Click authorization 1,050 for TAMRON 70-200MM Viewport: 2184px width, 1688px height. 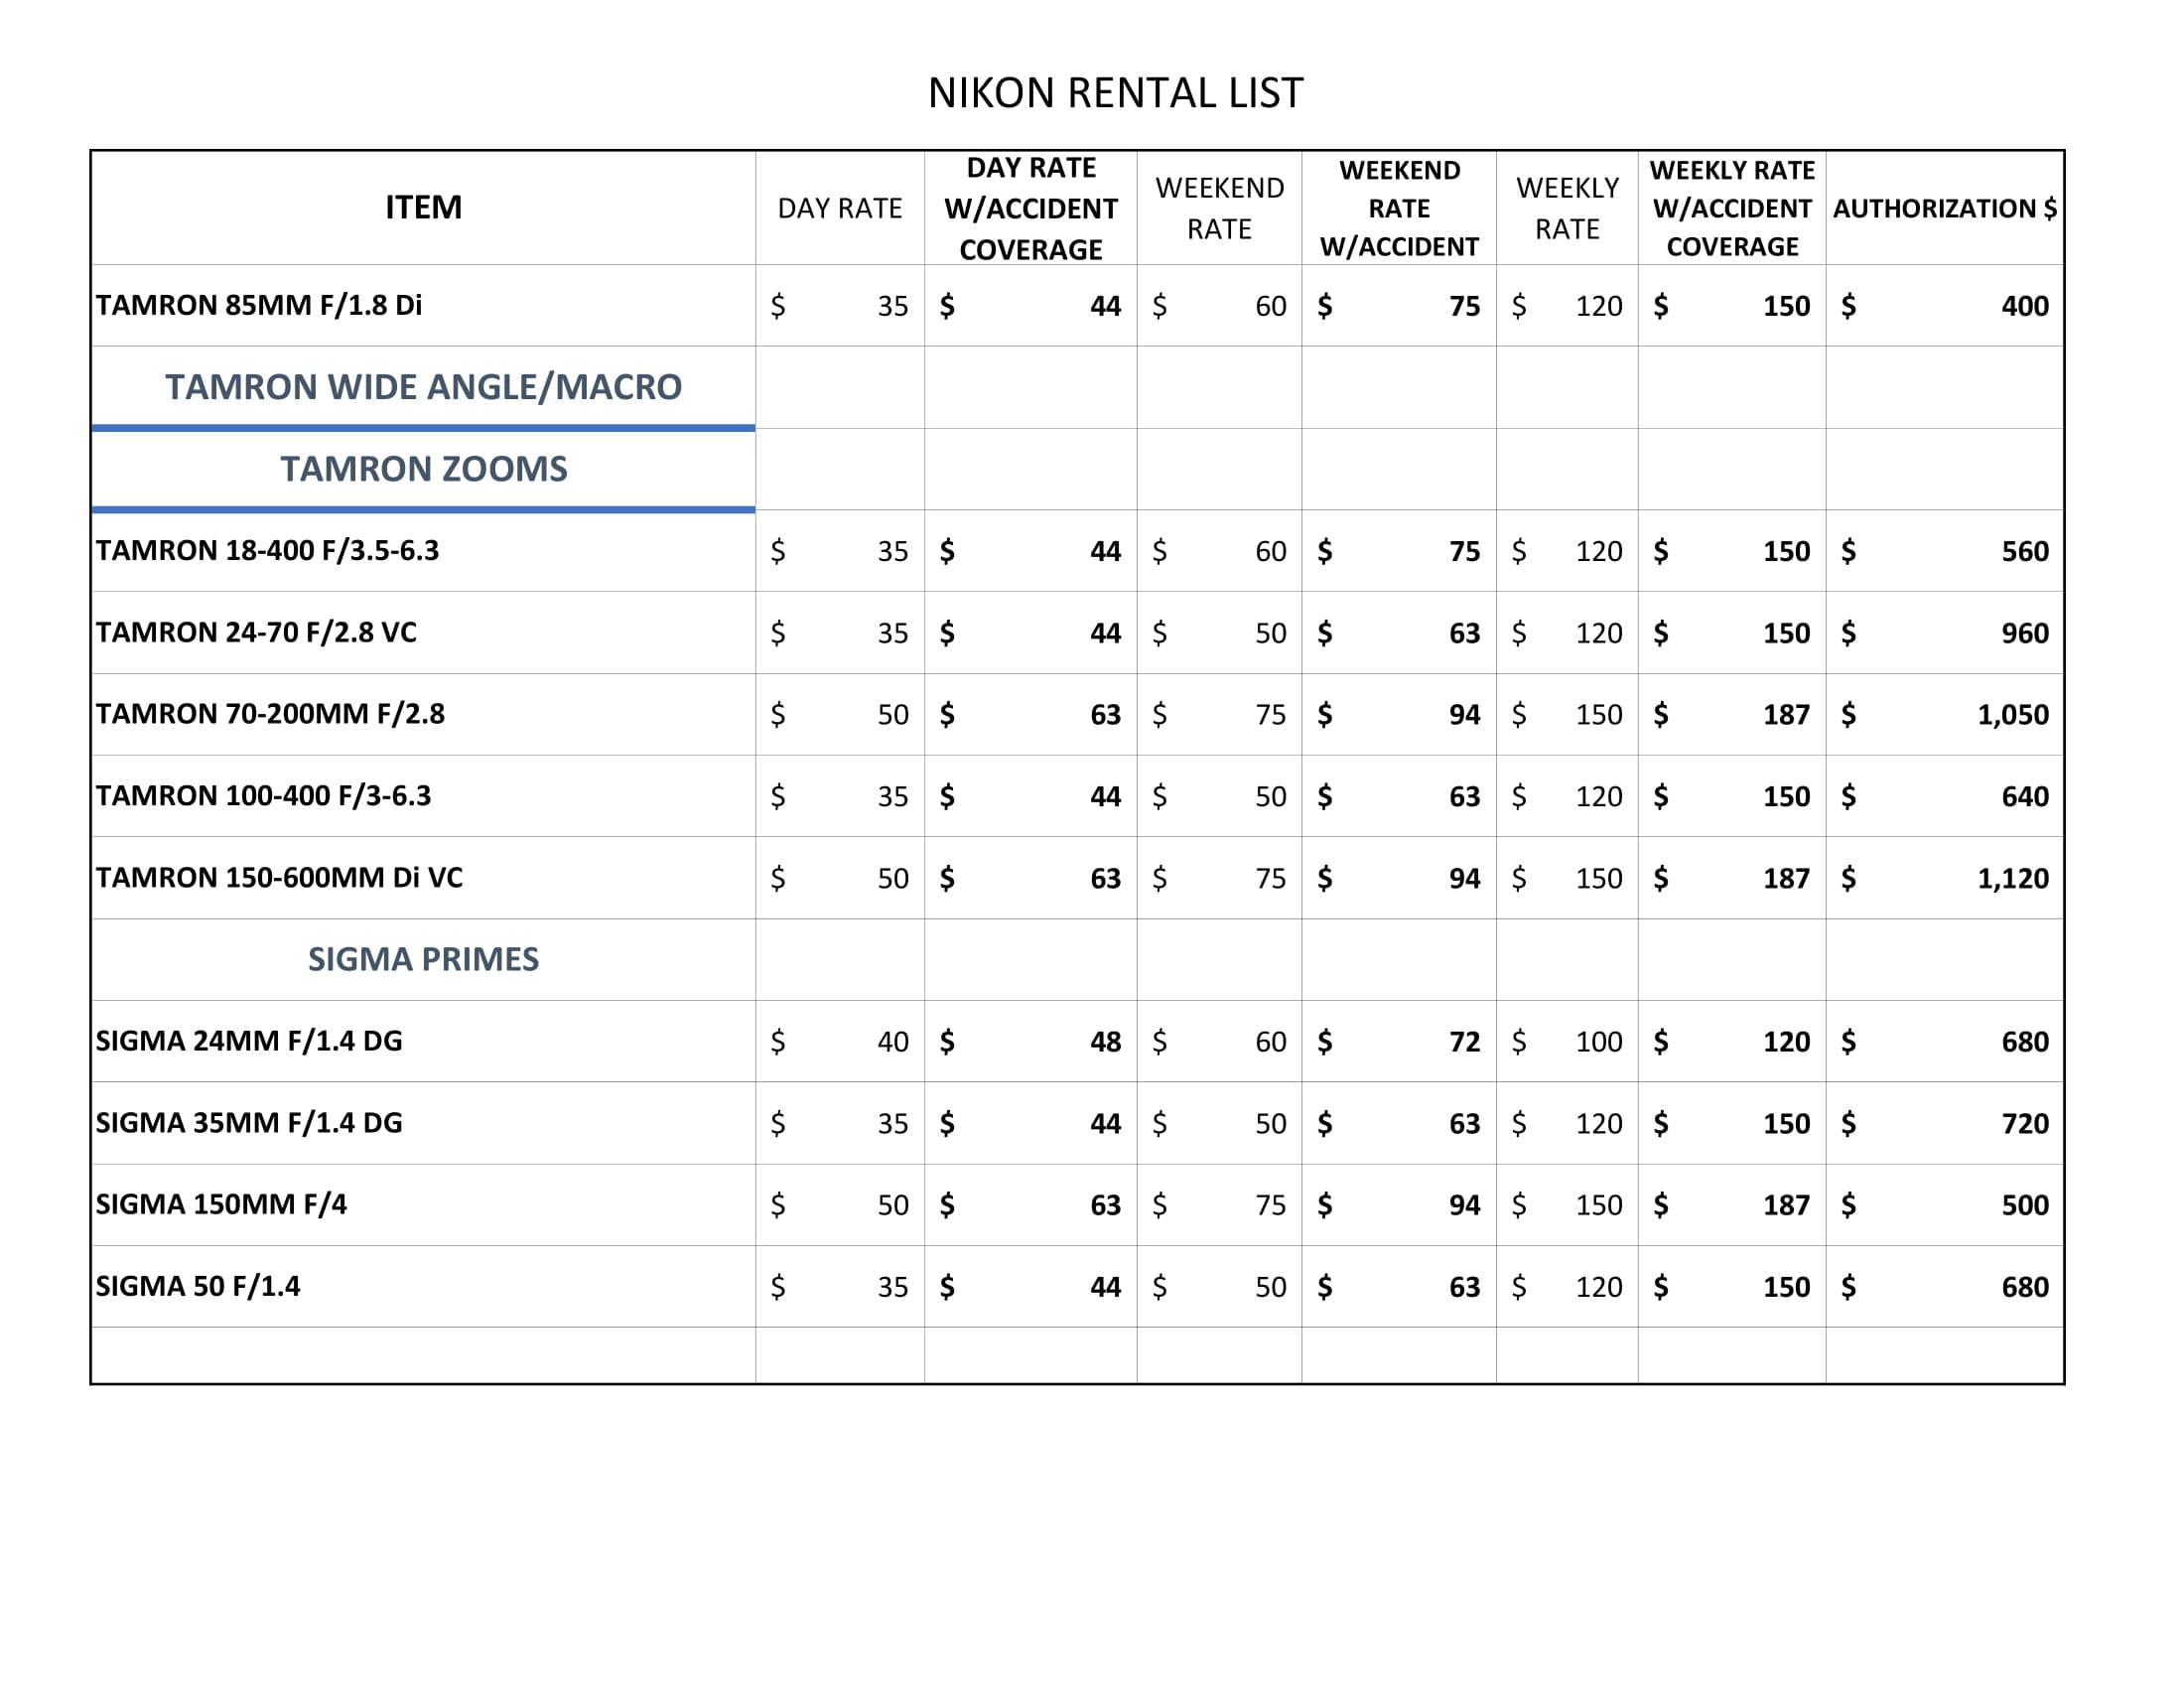2012,715
